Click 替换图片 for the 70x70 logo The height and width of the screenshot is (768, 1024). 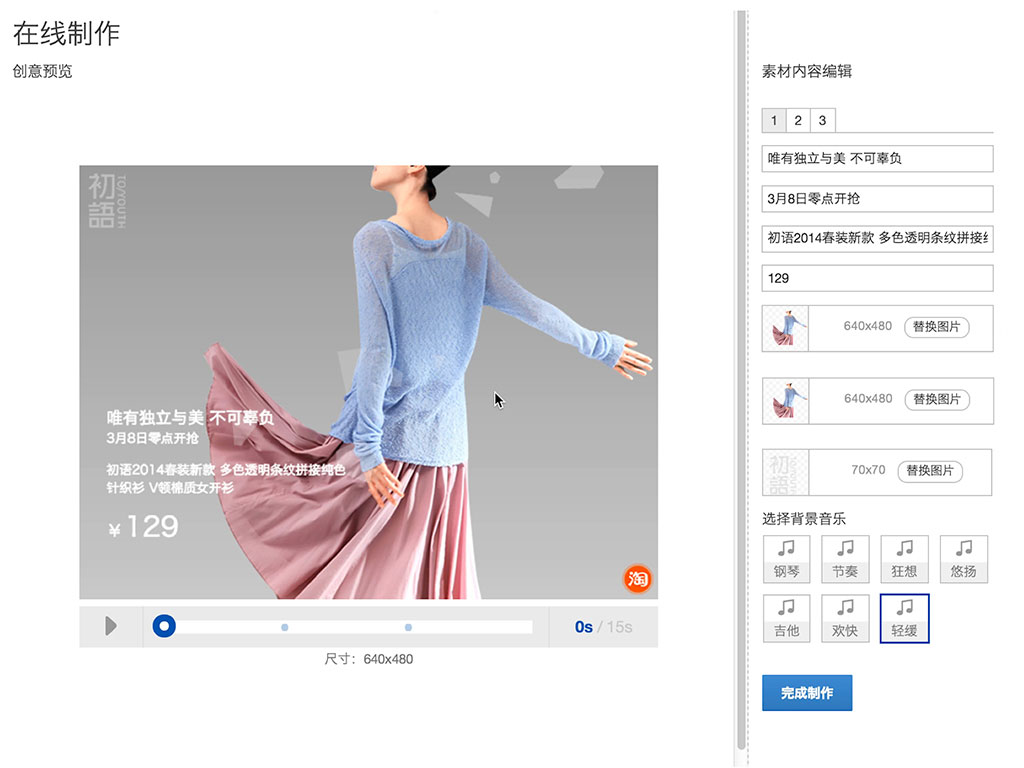point(930,471)
